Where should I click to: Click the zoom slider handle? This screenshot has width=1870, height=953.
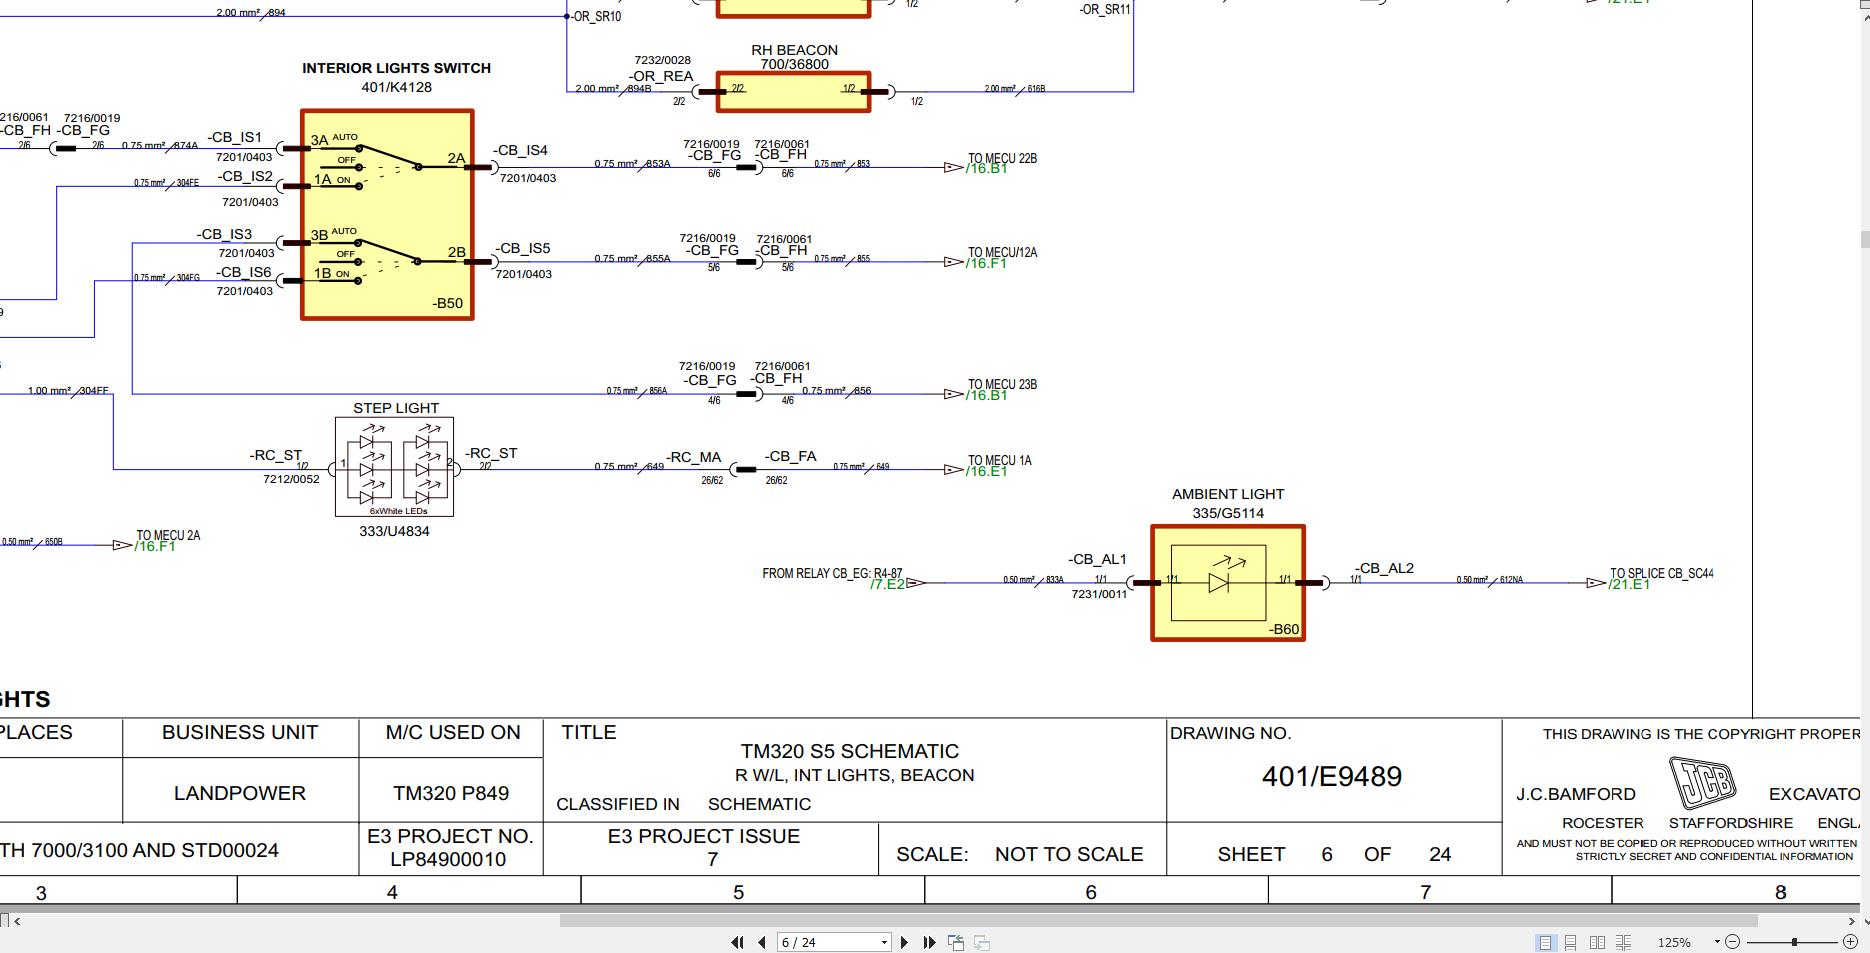point(1795,942)
